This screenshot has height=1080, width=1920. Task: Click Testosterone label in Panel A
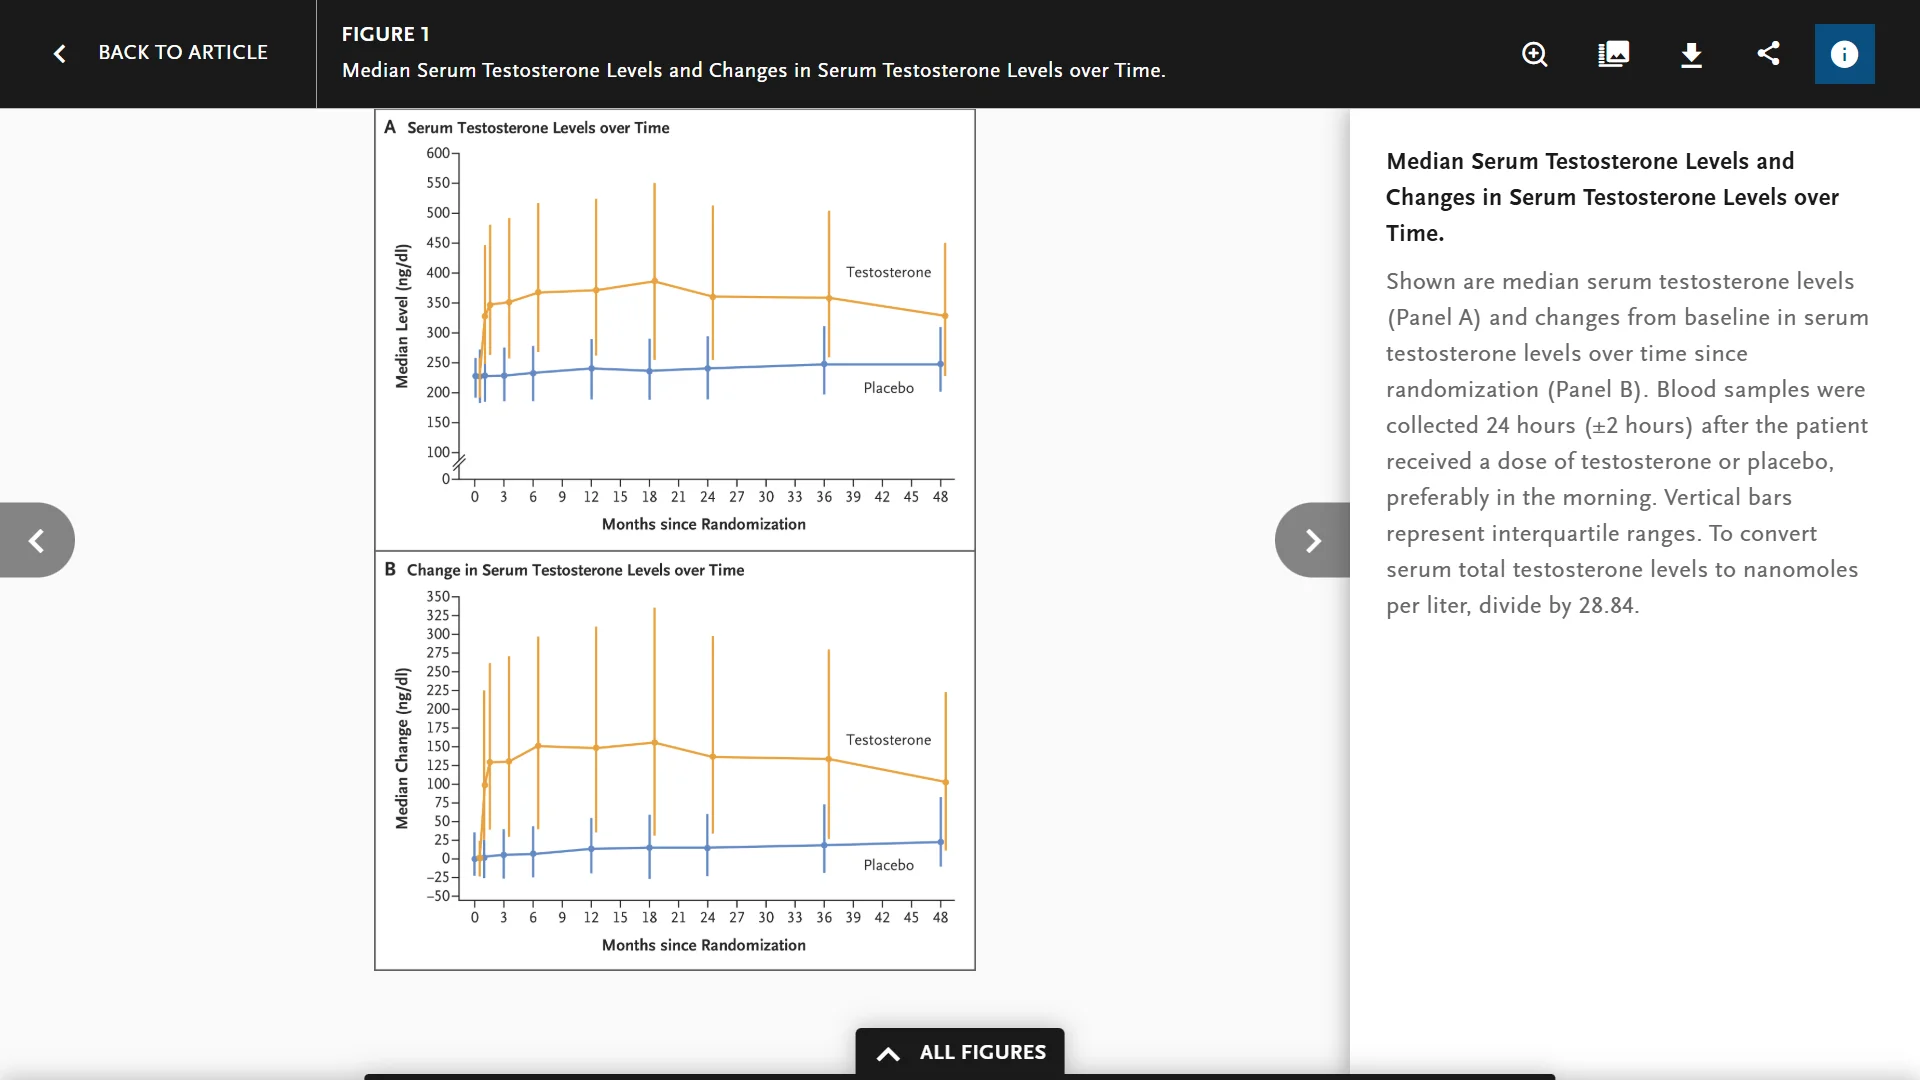click(888, 272)
